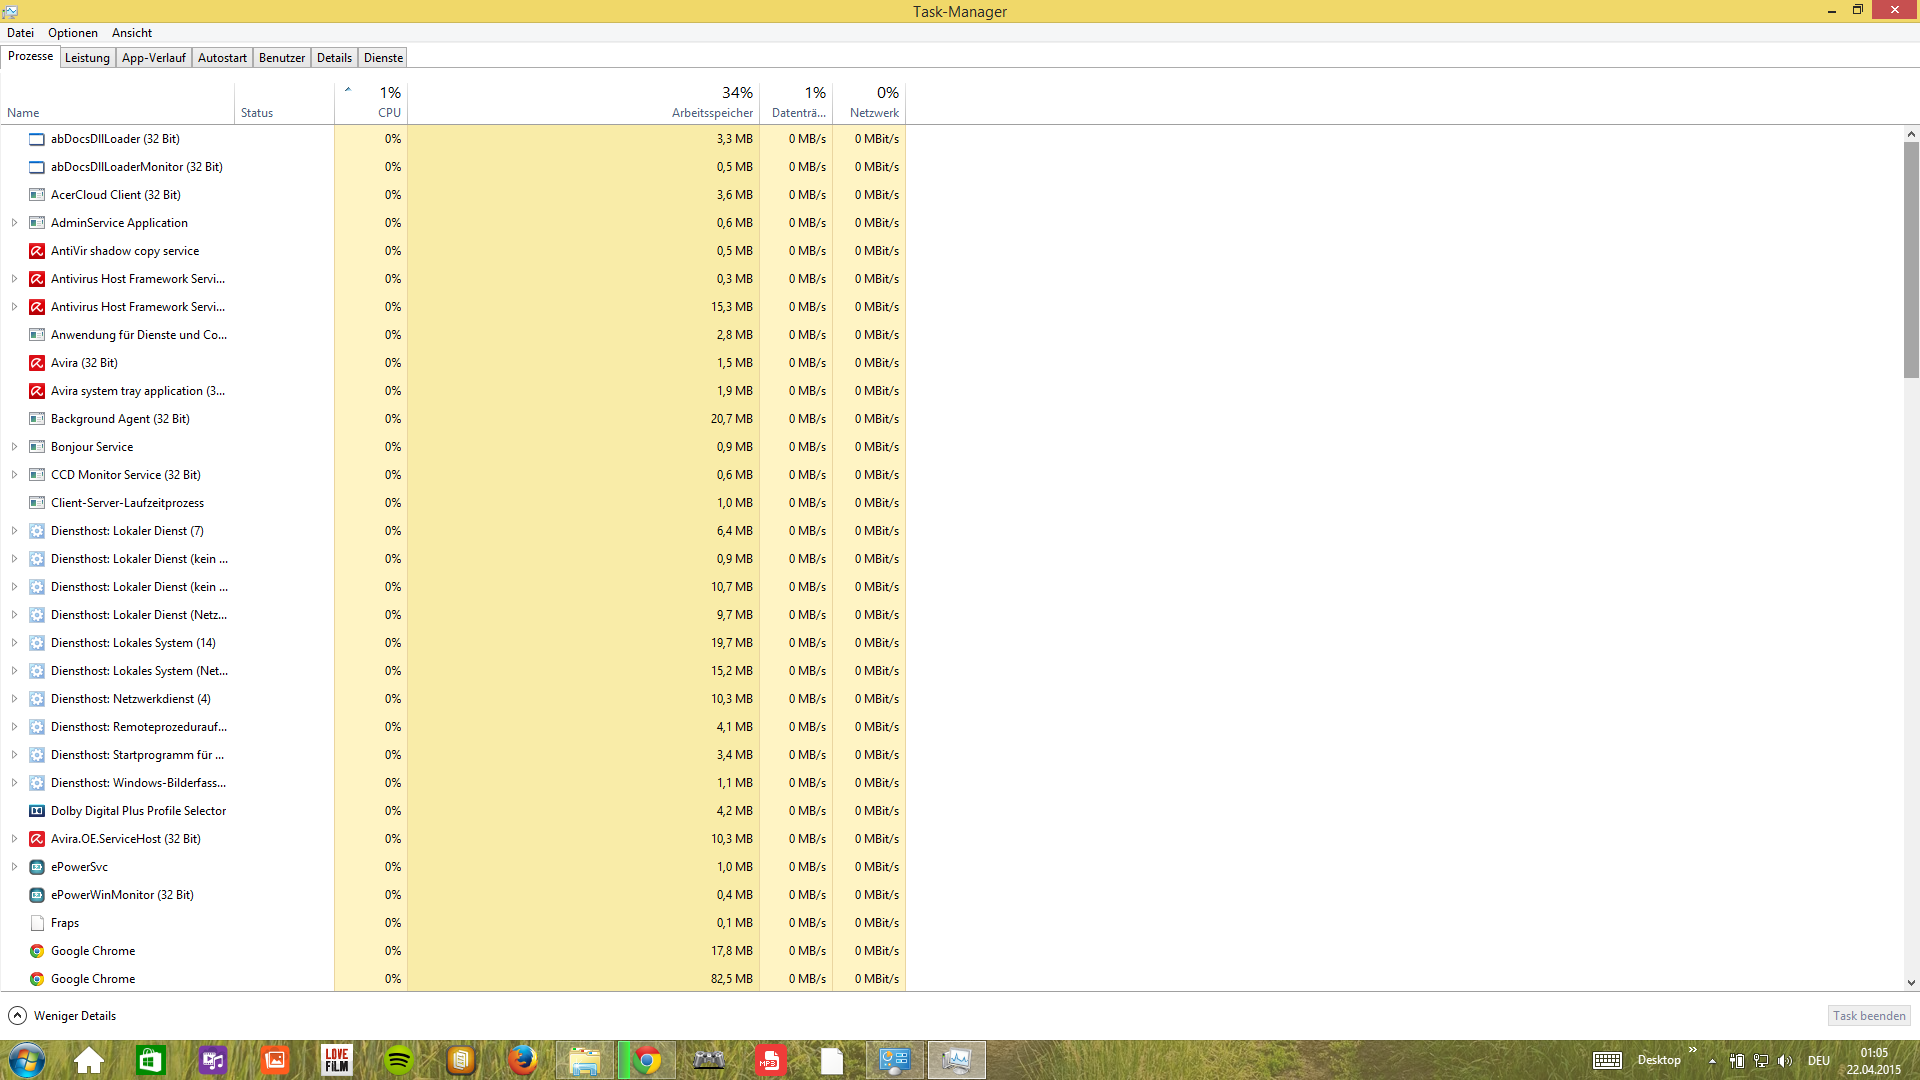Screen dimensions: 1920x1080
Task: Open Spotify from the taskbar
Action: pos(399,1060)
